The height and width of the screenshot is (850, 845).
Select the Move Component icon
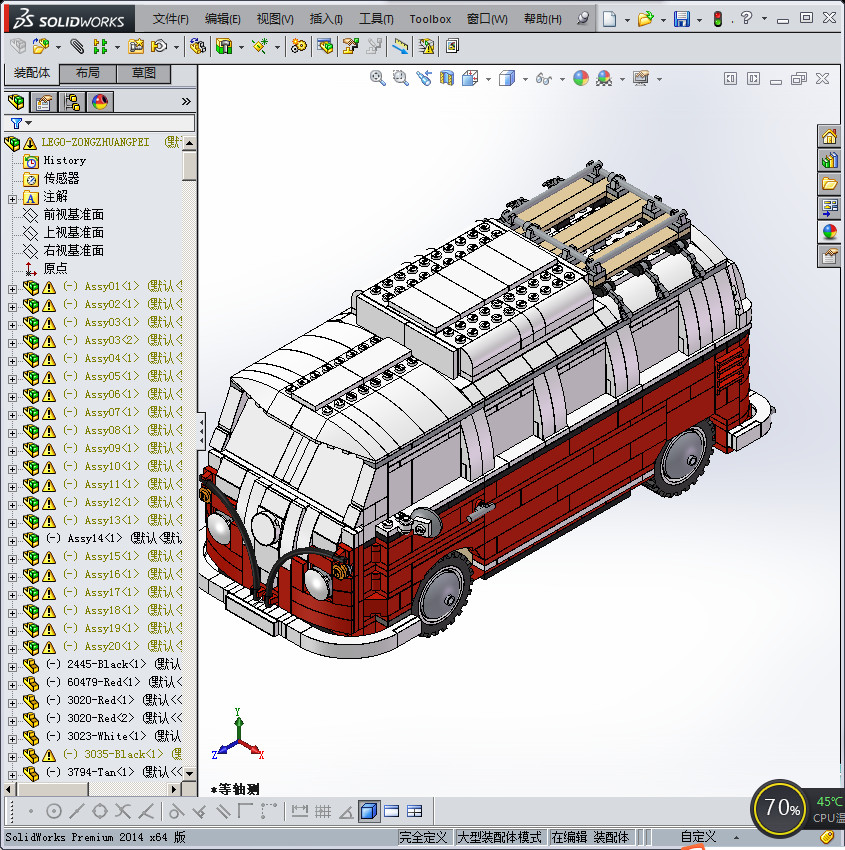(x=159, y=47)
